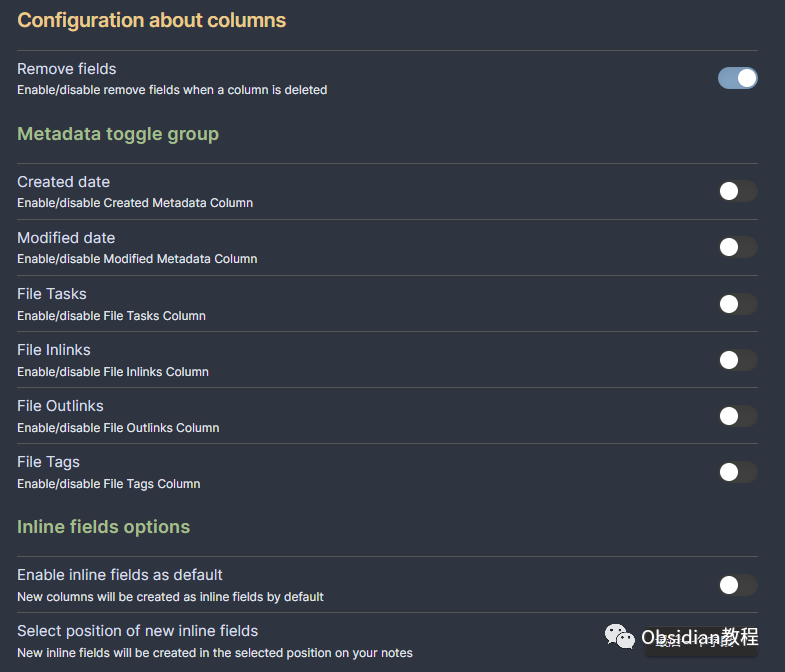Image resolution: width=785 pixels, height=672 pixels.
Task: Turn on Modified date metadata column
Action: coord(737,247)
